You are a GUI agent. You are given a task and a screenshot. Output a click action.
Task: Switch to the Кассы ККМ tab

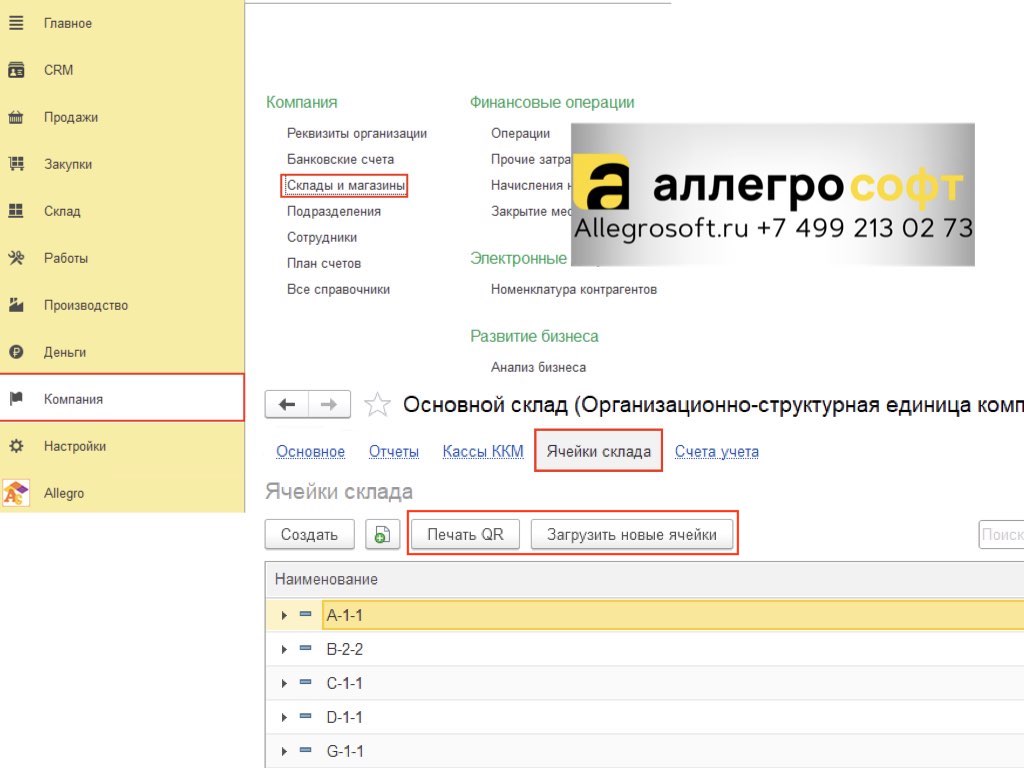coord(483,451)
